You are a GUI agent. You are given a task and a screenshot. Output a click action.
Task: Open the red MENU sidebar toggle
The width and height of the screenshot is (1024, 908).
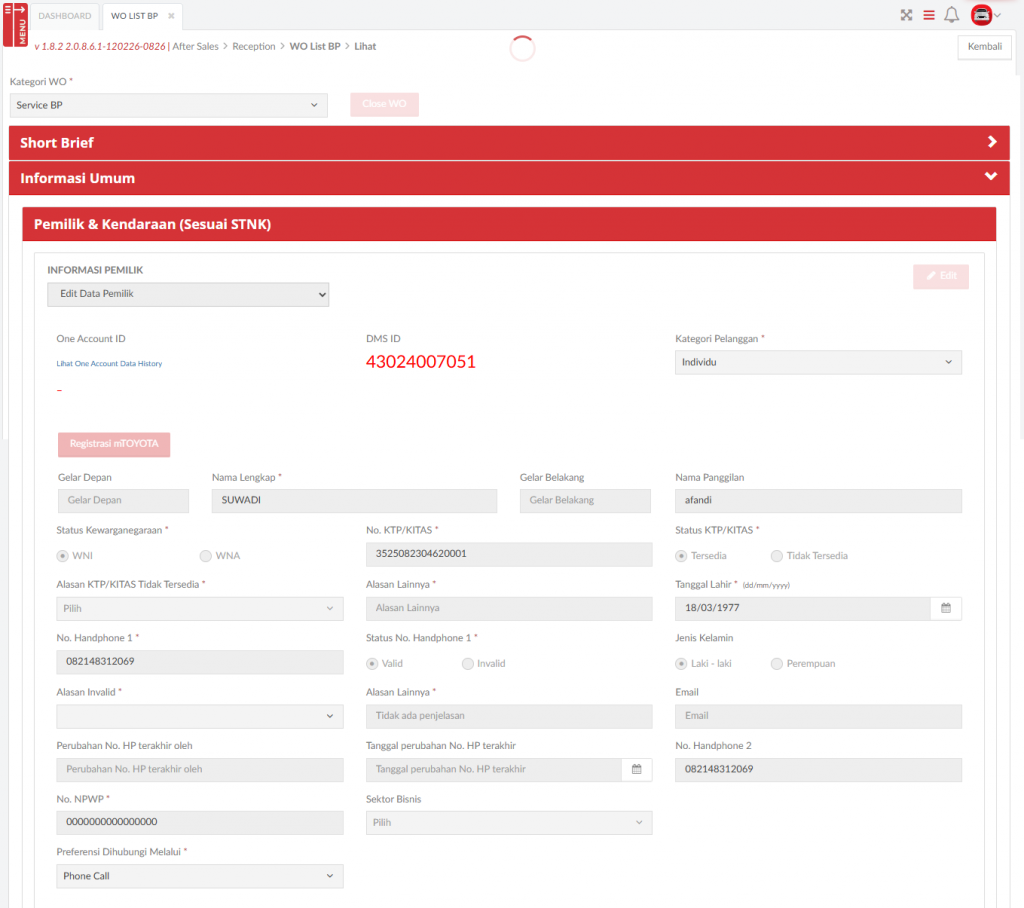point(15,24)
